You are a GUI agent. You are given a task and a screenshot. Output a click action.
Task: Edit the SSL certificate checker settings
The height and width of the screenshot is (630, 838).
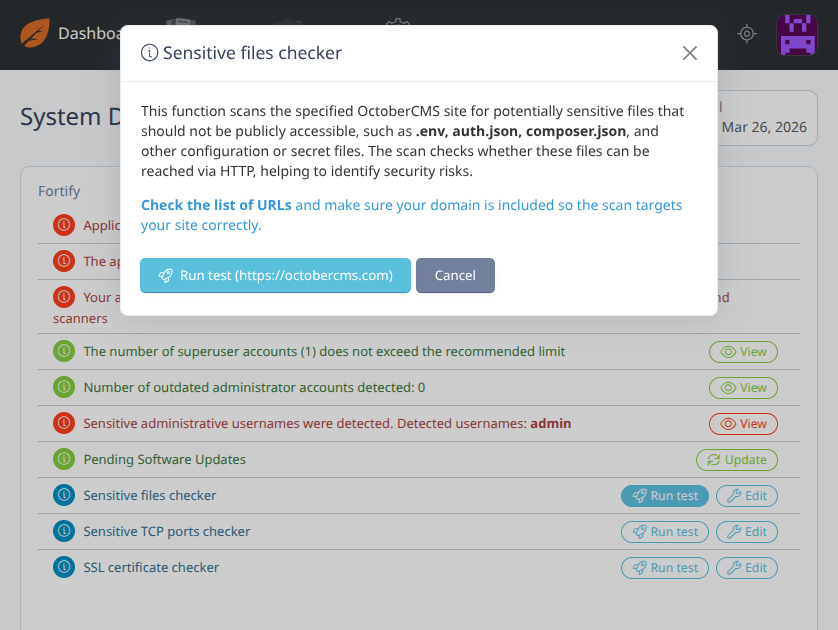[747, 568]
